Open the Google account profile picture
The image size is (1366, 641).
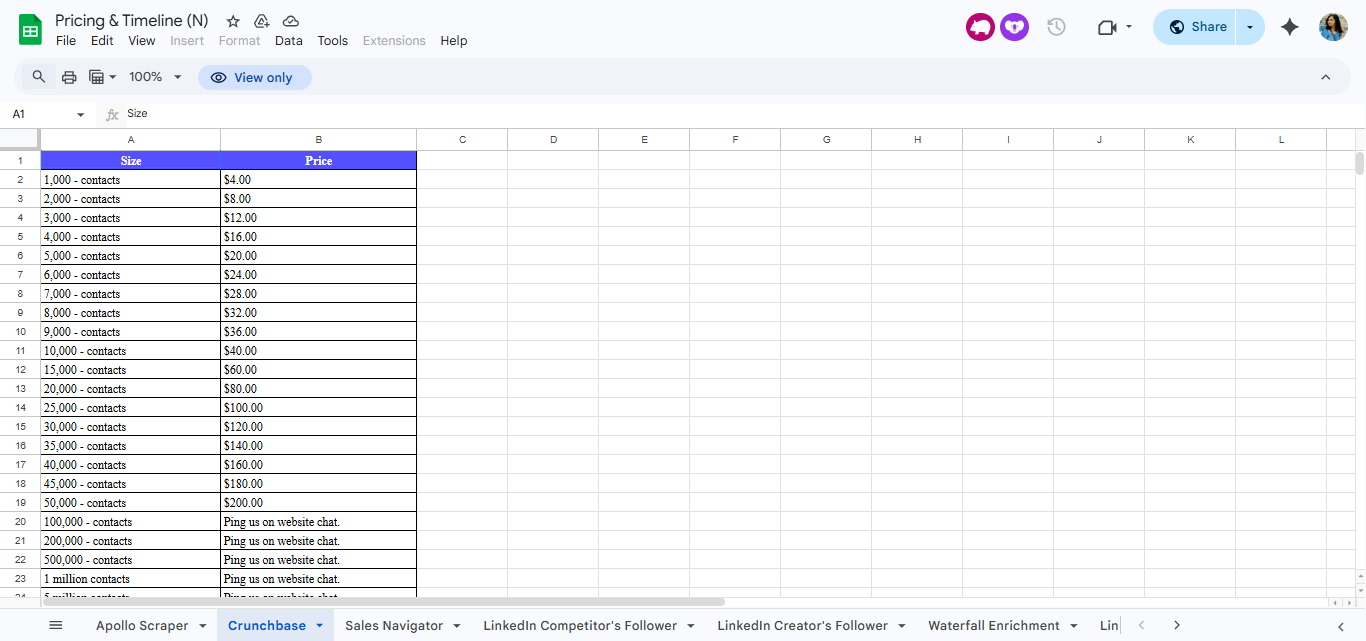(1333, 27)
